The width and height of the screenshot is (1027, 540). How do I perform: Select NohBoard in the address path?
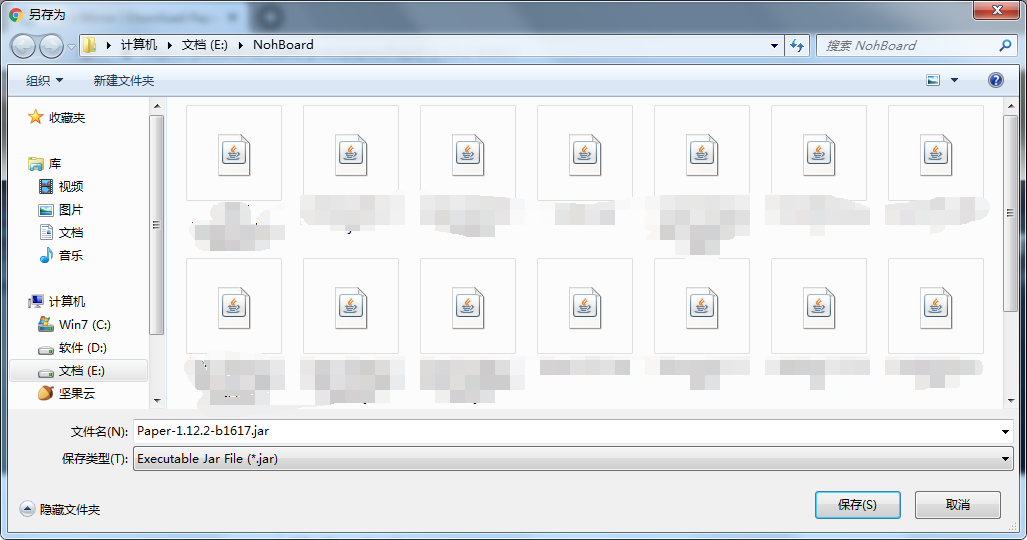pyautogui.click(x=283, y=45)
